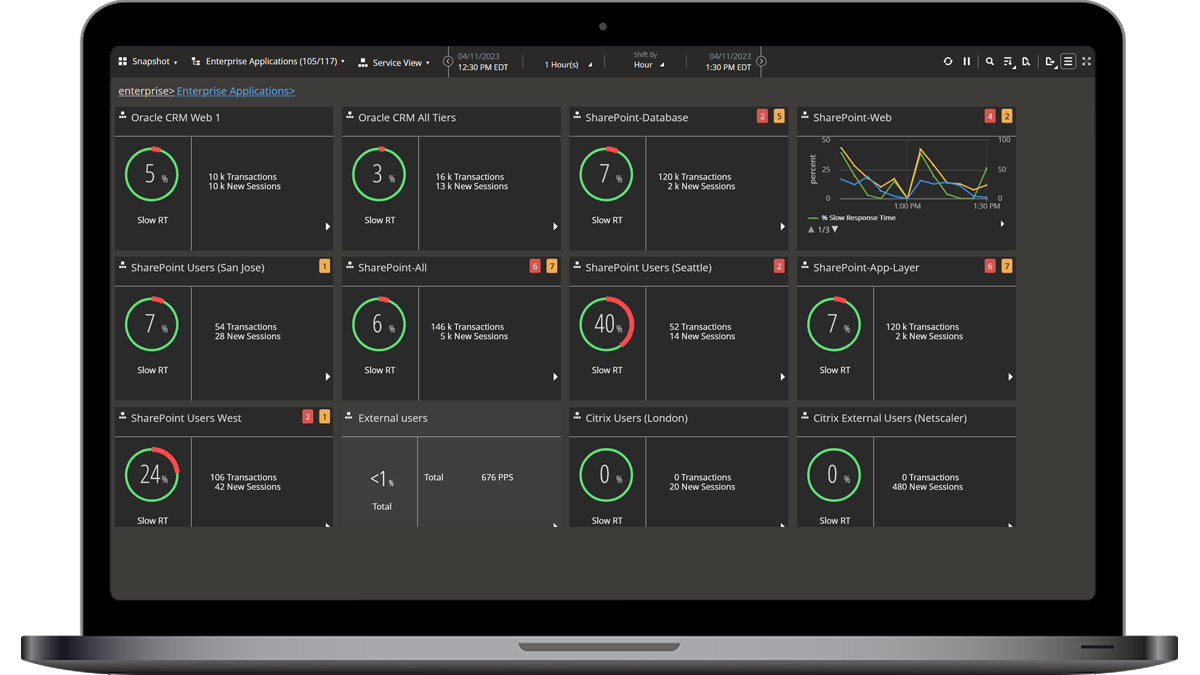Viewport: 1200px width, 675px height.
Task: Toggle the % Slow Response Time legend entry
Action: 852,217
